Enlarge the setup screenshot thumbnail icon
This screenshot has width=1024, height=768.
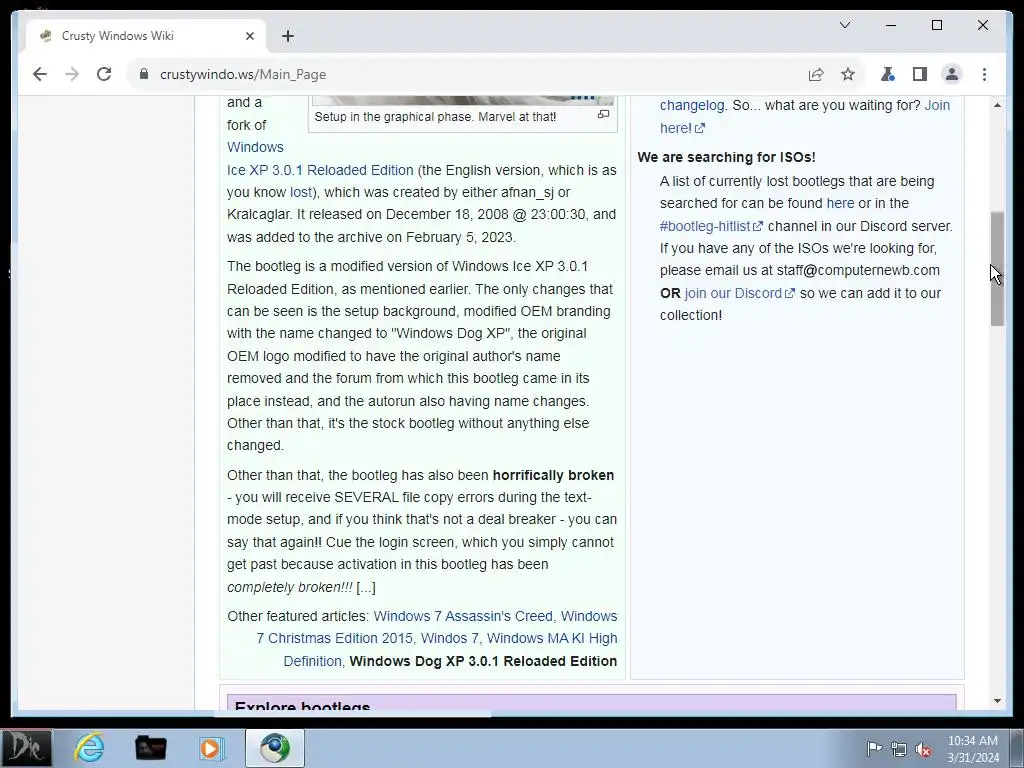point(603,114)
